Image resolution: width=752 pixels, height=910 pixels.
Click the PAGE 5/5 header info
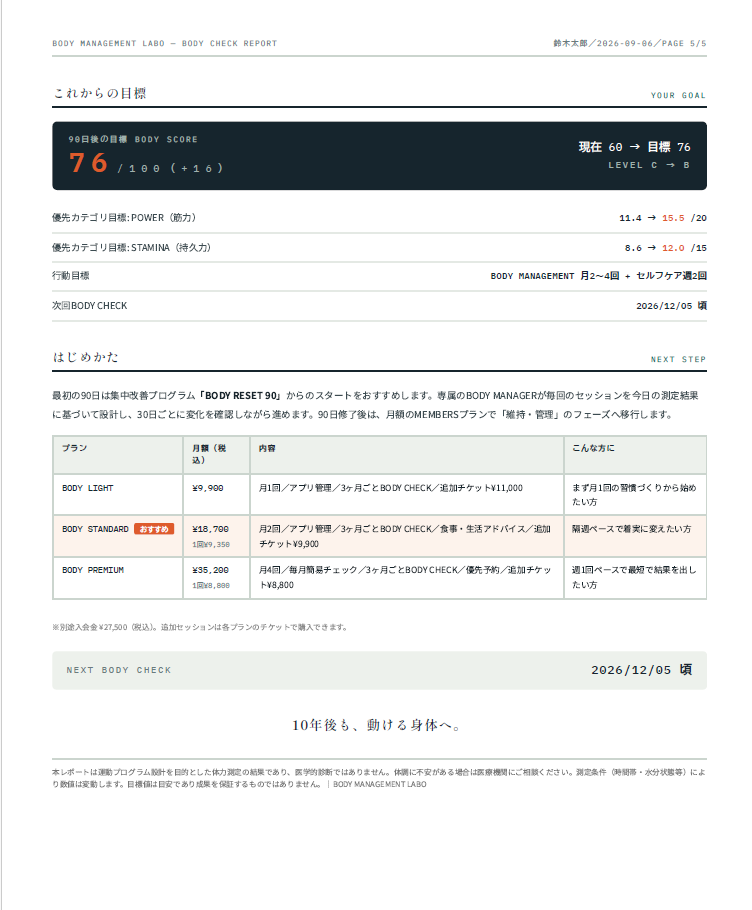coord(684,44)
